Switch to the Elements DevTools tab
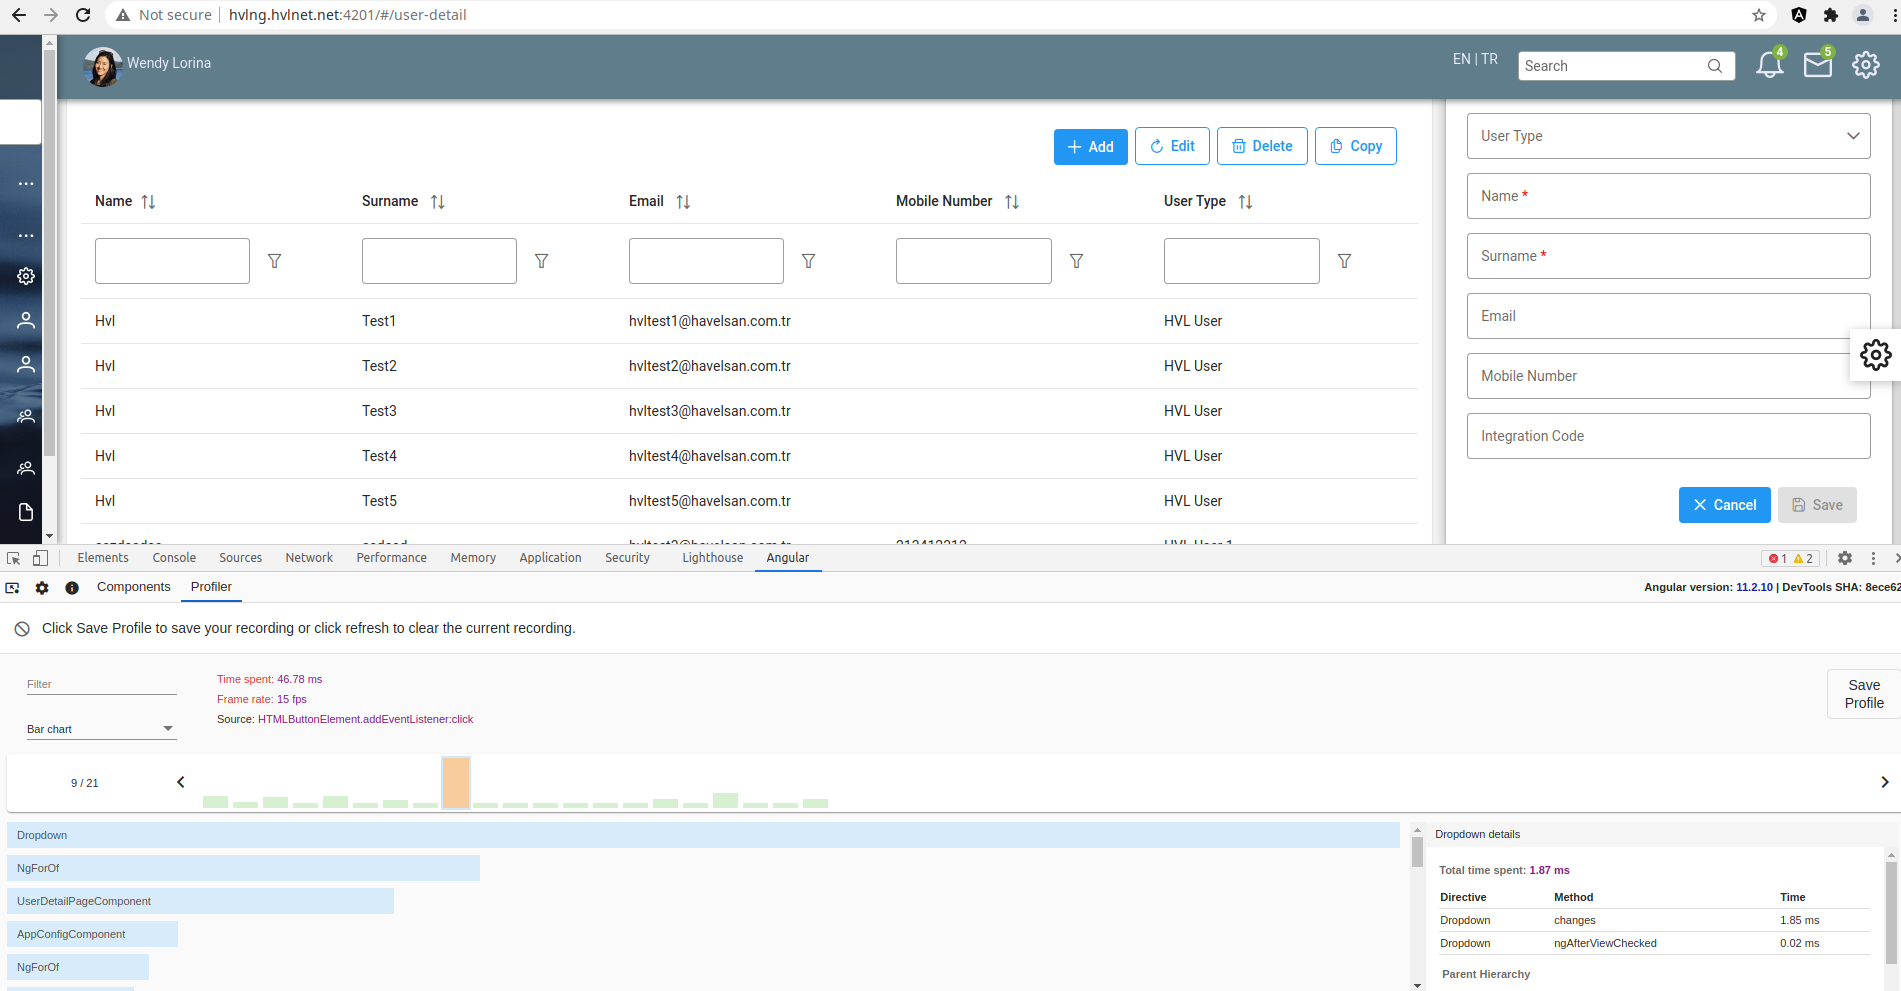The image size is (1901, 991). [x=103, y=558]
